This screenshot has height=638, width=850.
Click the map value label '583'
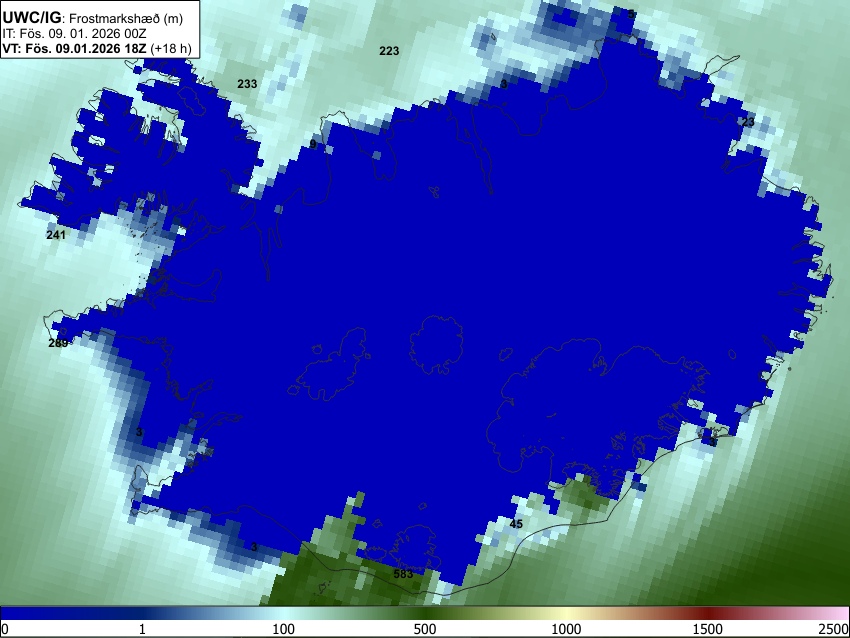pos(403,574)
